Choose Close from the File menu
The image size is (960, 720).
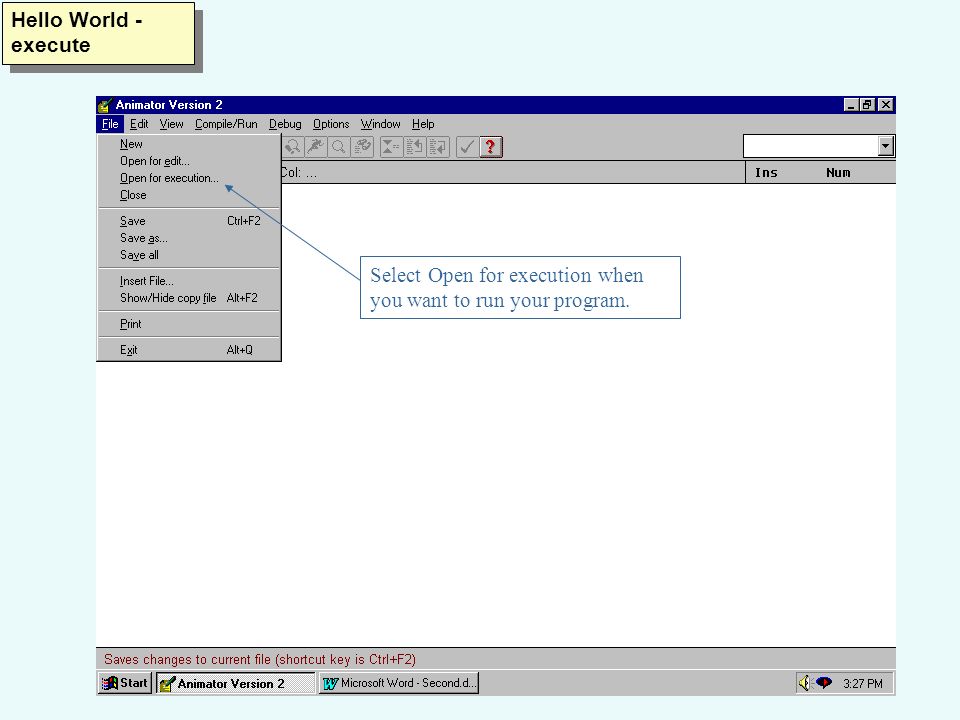[x=189, y=195]
